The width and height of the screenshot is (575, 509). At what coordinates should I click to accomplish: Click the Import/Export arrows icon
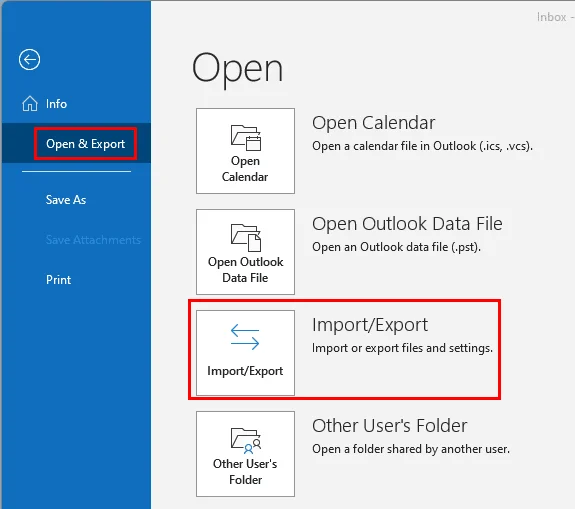(x=245, y=337)
